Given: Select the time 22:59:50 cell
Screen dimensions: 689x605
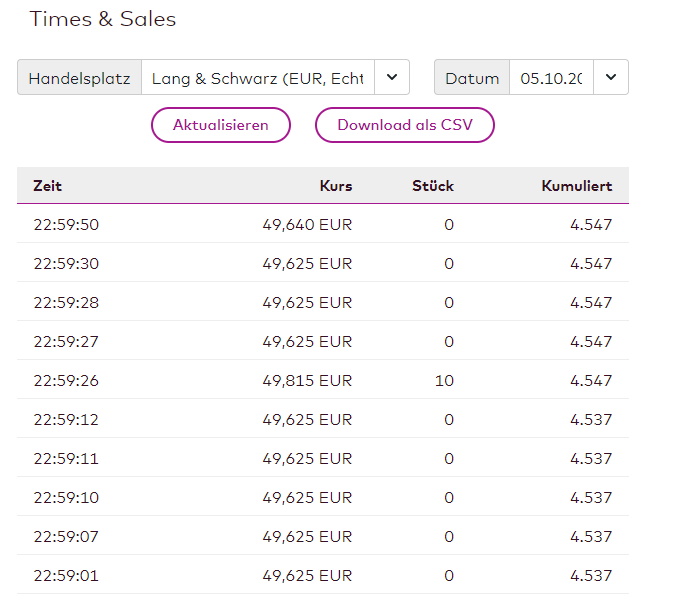Looking at the screenshot, I should click(66, 225).
